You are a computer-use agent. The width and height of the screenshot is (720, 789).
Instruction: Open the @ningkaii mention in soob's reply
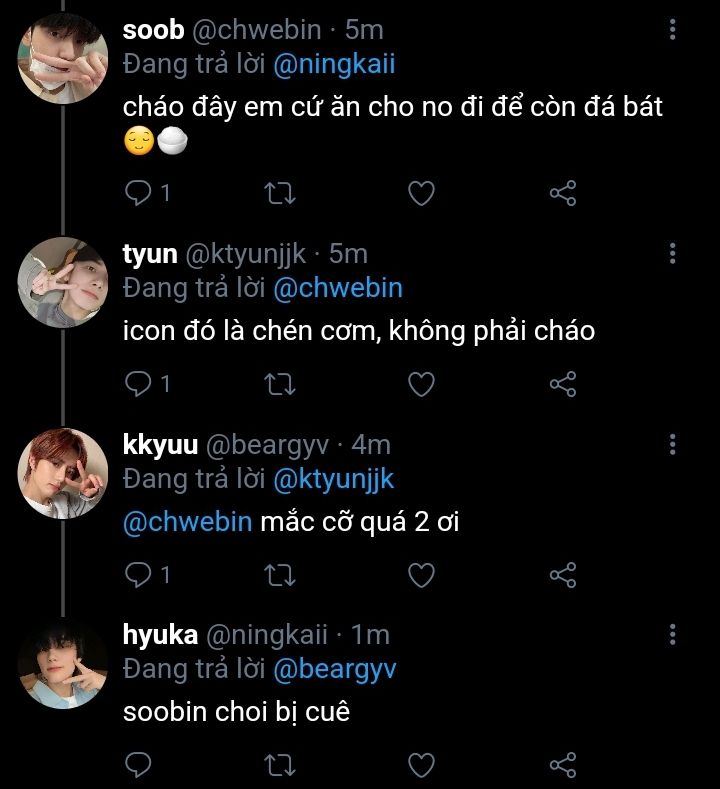pos(335,65)
